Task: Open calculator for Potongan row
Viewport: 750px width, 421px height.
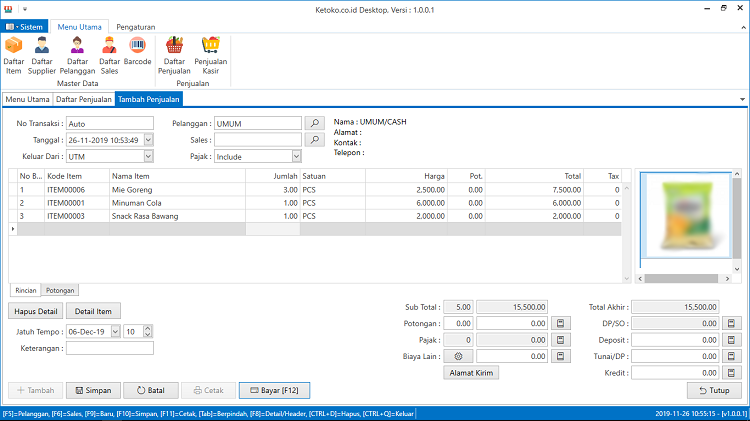Action: 561,323
